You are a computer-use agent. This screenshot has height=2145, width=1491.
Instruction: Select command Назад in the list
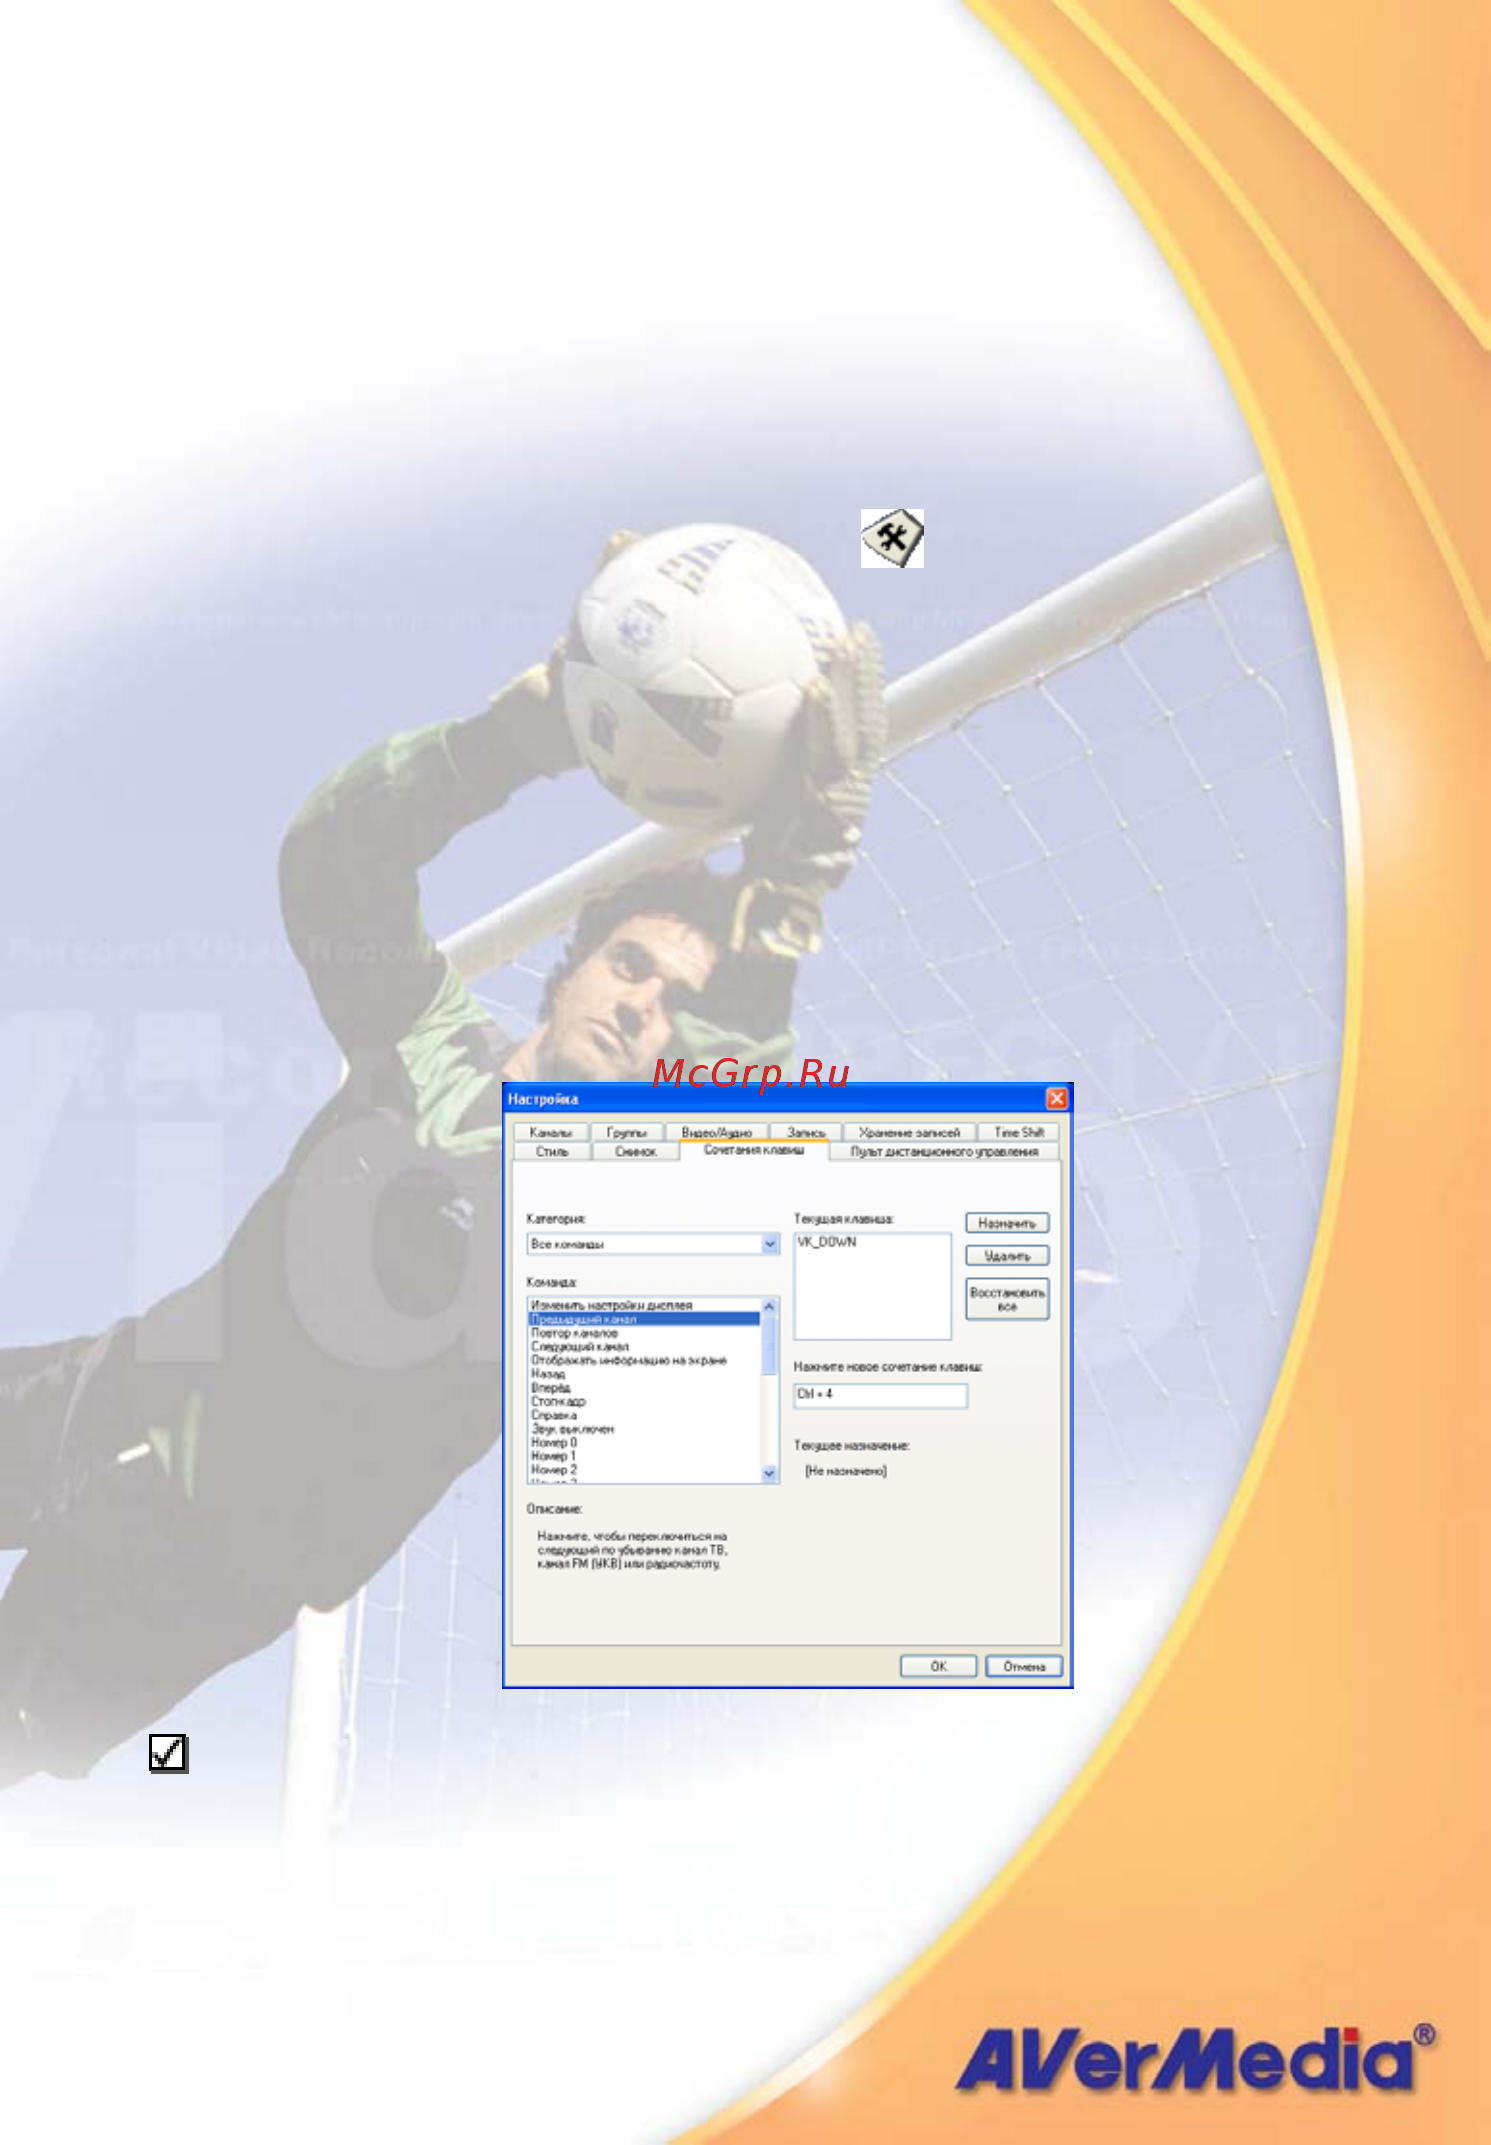pos(644,1374)
